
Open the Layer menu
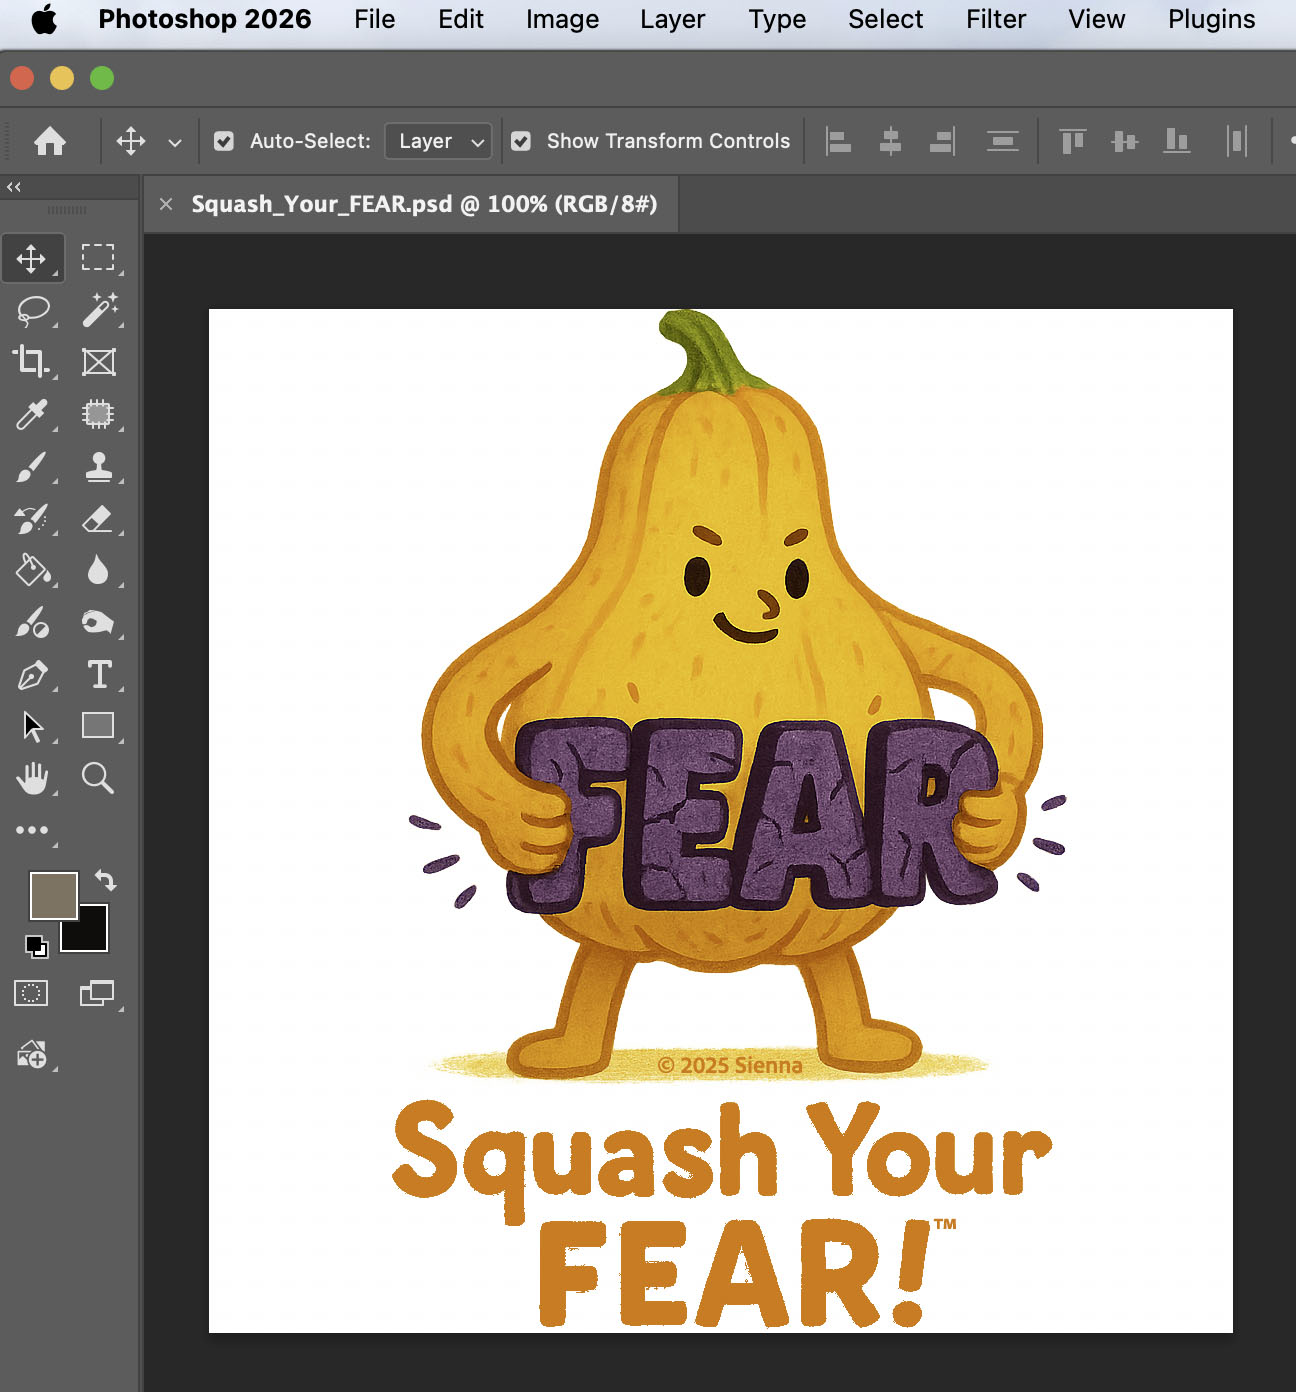(673, 19)
